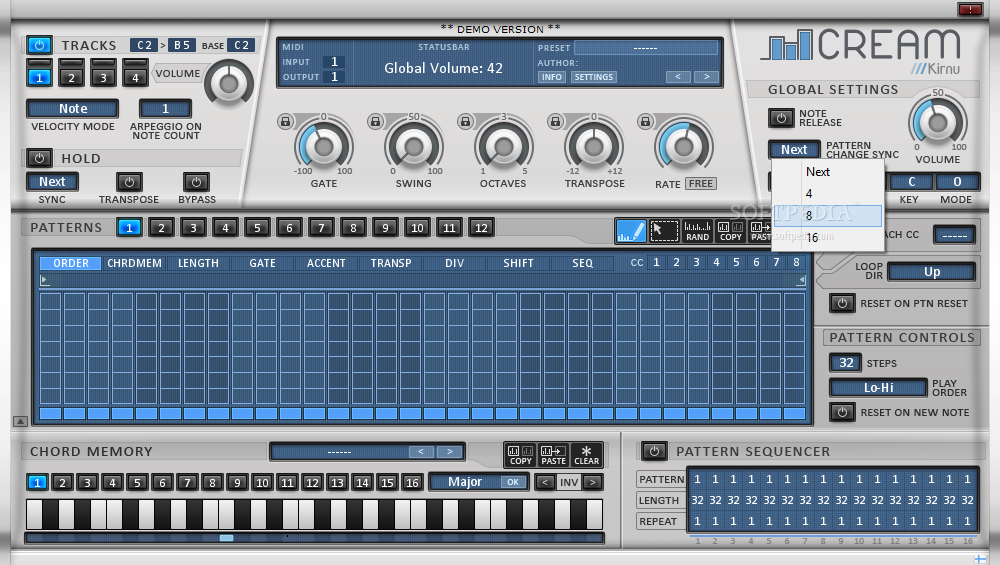This screenshot has width=1000, height=565.
Task: Open LOOP DIR Up dropdown
Action: click(932, 272)
